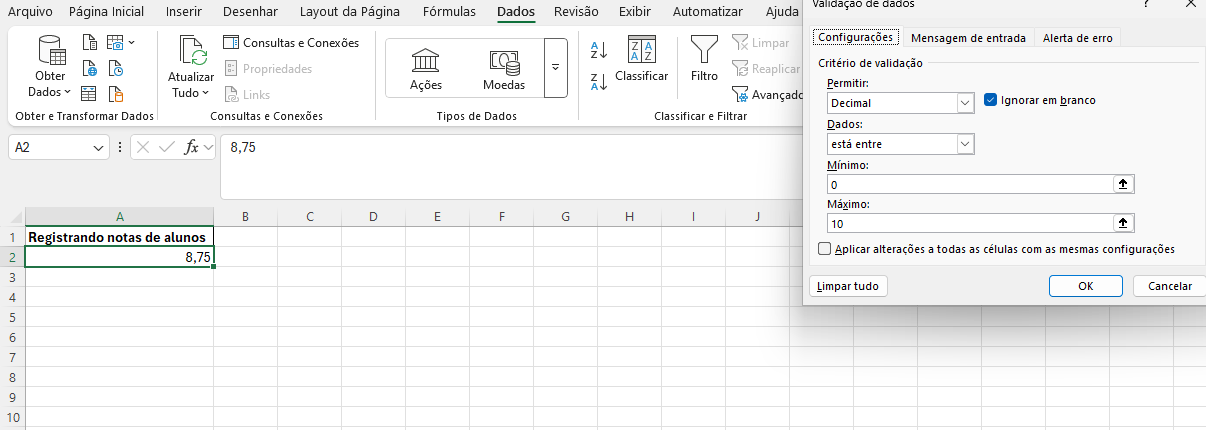Click the Máximo range selector arrow
The height and width of the screenshot is (430, 1206).
pos(1123,223)
